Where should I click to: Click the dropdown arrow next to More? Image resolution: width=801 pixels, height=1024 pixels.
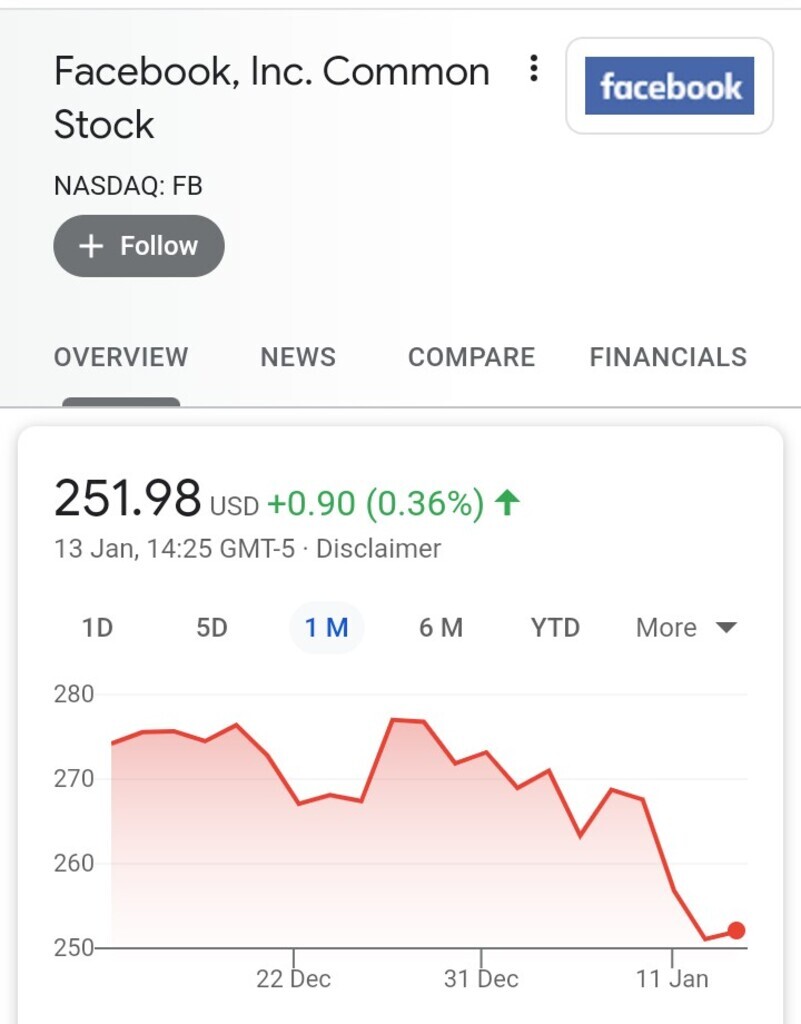tap(726, 628)
